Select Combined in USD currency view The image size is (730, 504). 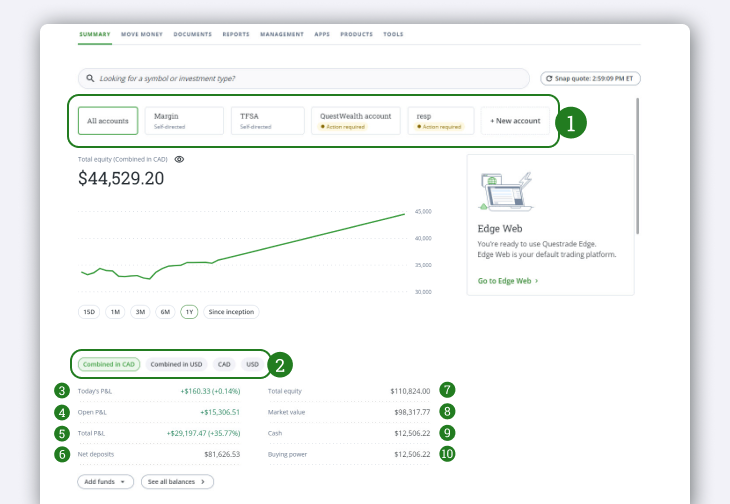[176, 364]
